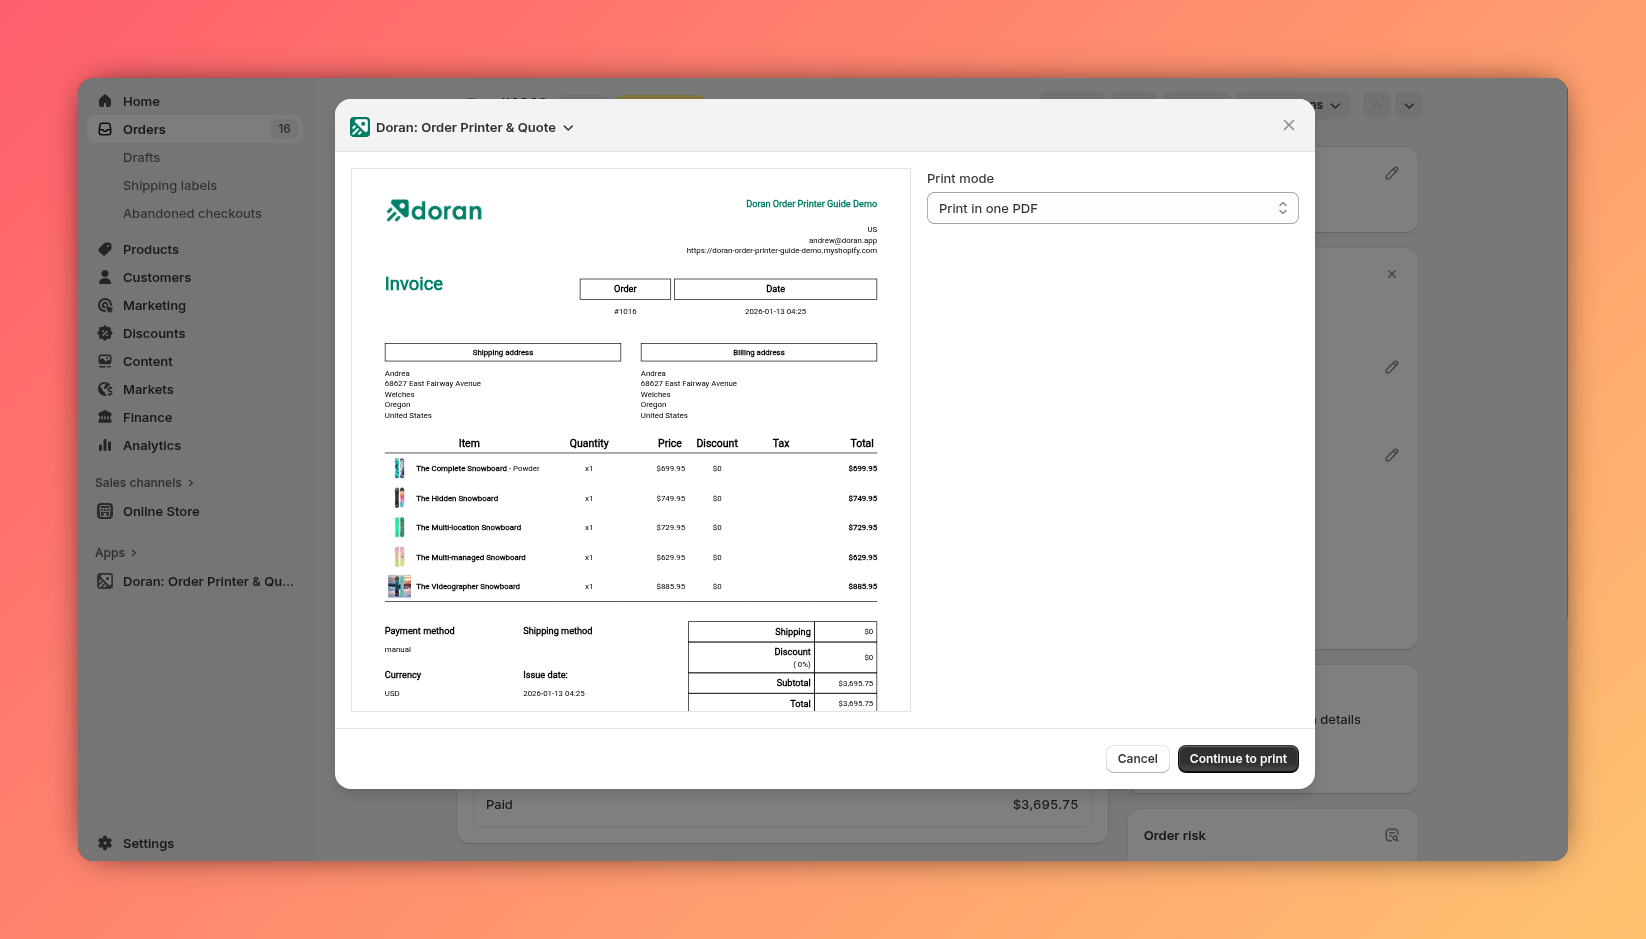Expand the Doran: Order Printer & Quote title chevron
1646x939 pixels.
point(568,128)
